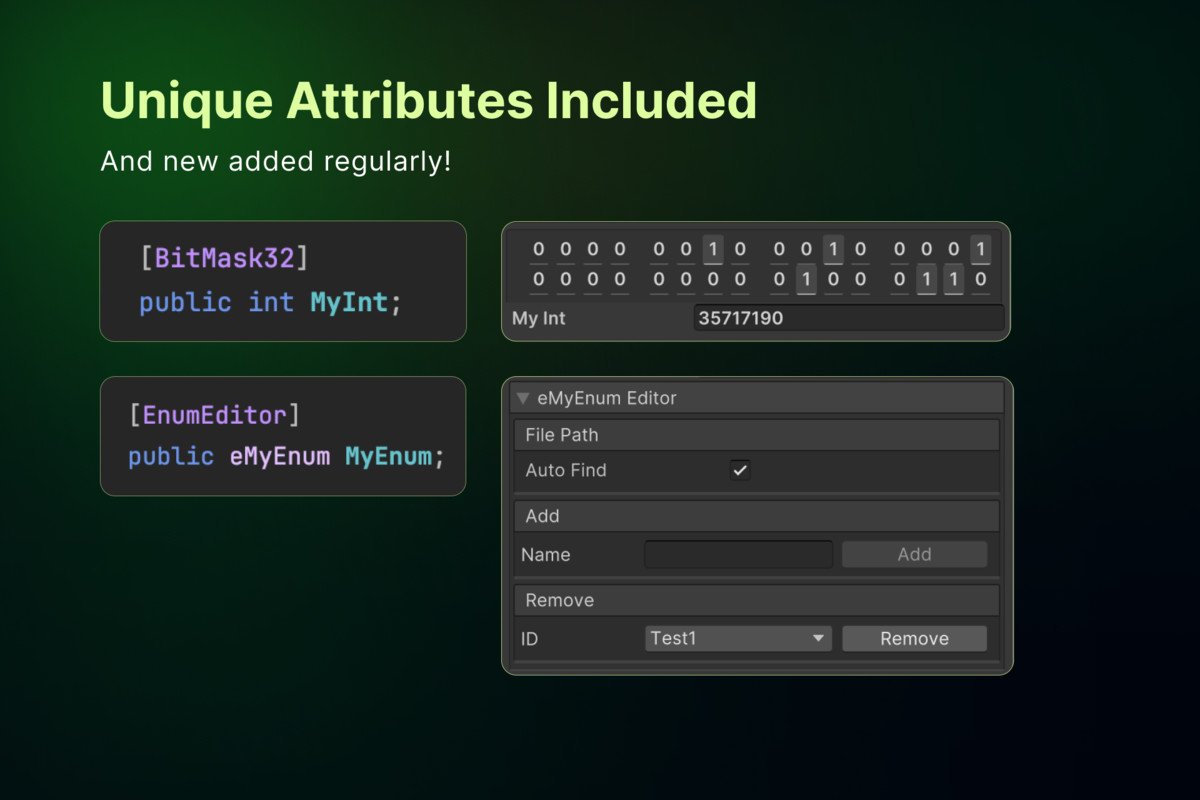Open the ID dropdown showing Test1
Screen dimensions: 1200x800
click(x=739, y=638)
